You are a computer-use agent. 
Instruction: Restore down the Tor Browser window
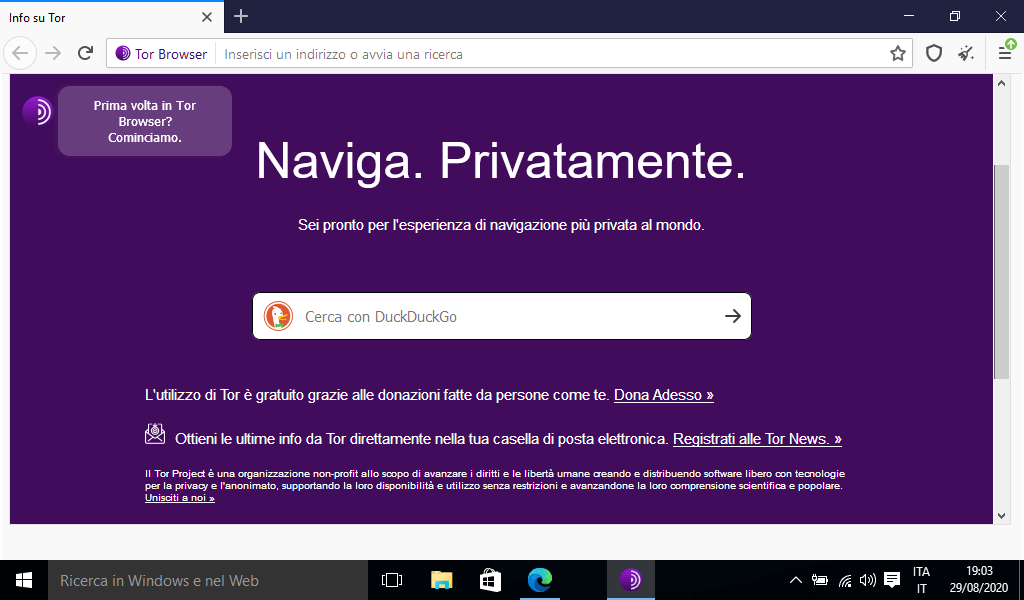pos(955,16)
